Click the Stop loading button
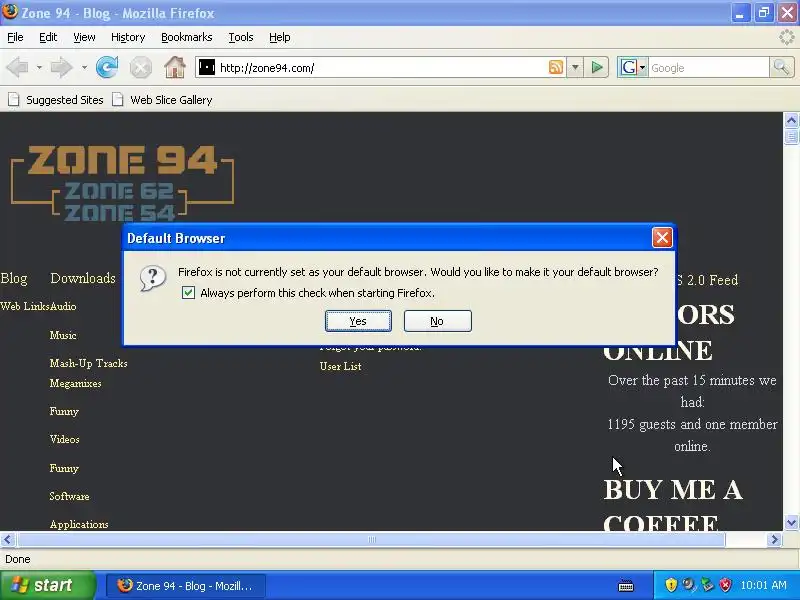 click(140, 67)
